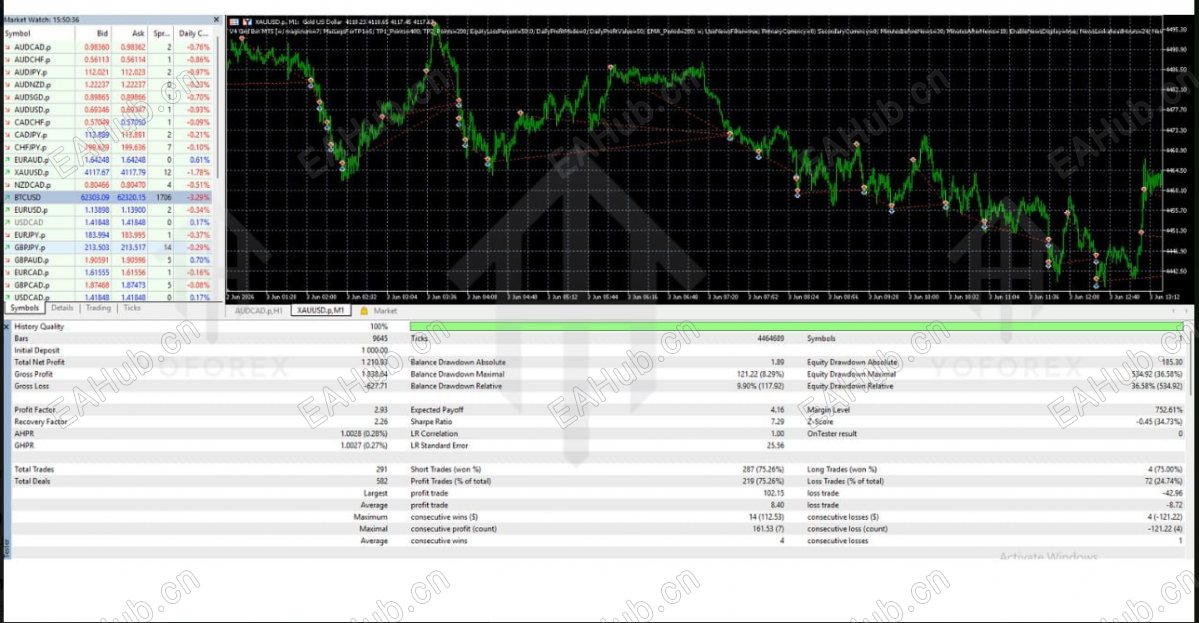Click the Total Trades value 291
The width and height of the screenshot is (1199, 623).
point(382,469)
